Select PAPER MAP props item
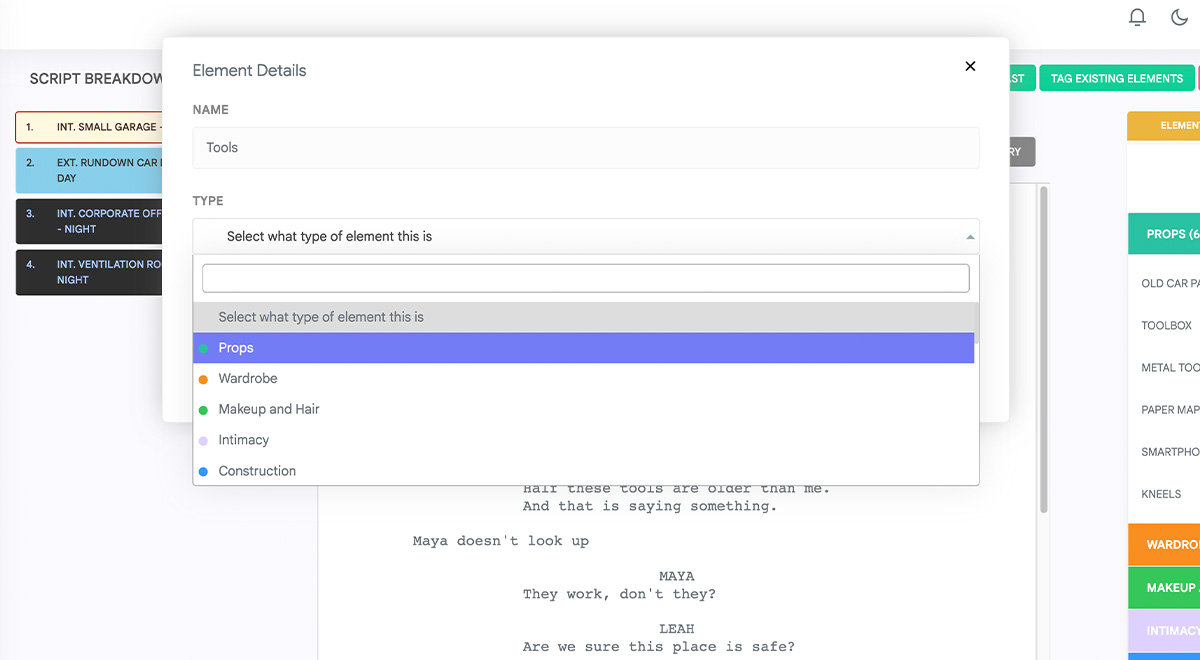The height and width of the screenshot is (660, 1200). (1170, 409)
